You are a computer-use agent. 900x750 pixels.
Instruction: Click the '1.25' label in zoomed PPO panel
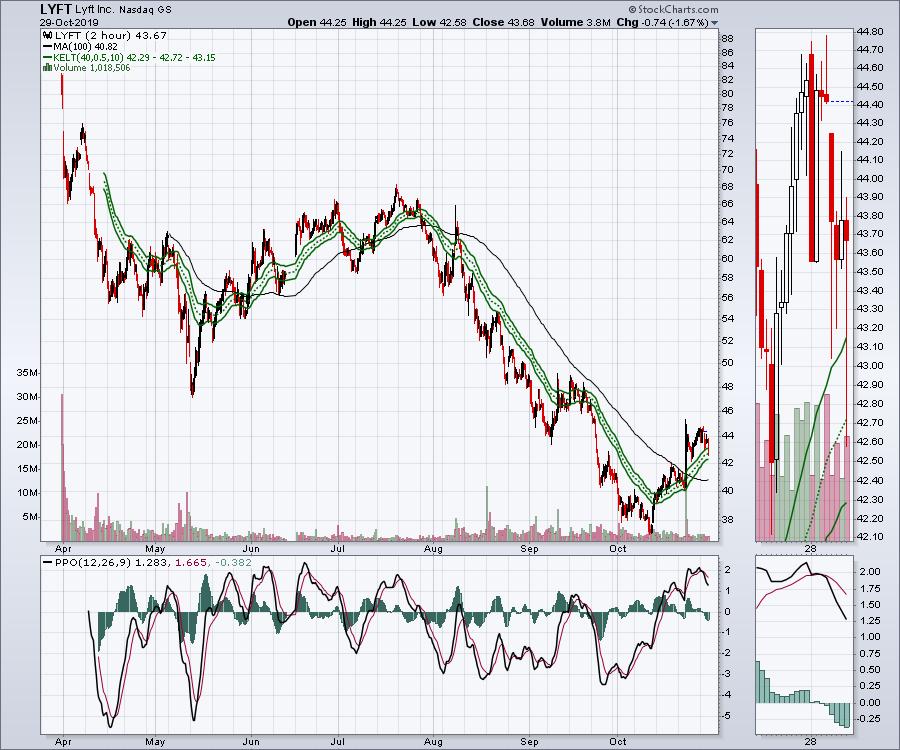coord(870,620)
